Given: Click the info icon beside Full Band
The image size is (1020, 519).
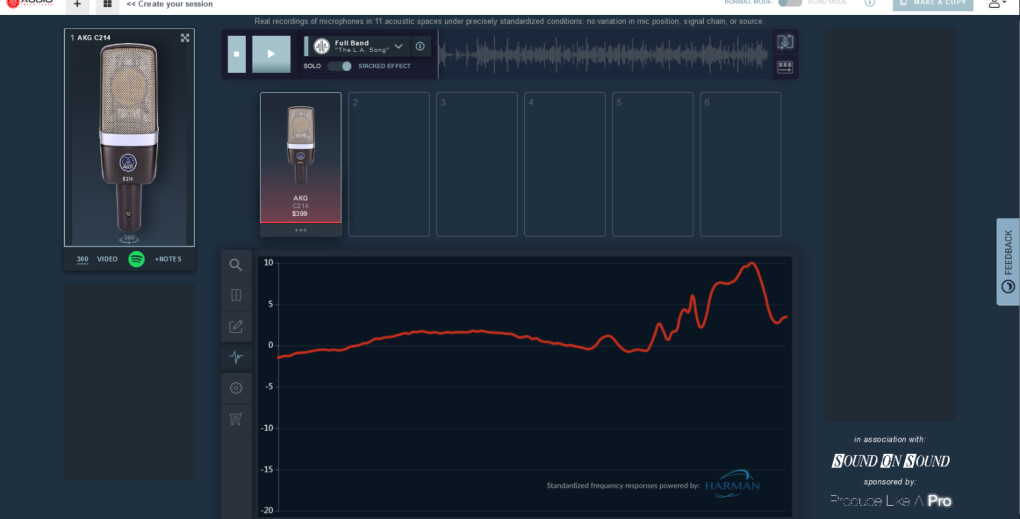Looking at the screenshot, I should (420, 46).
